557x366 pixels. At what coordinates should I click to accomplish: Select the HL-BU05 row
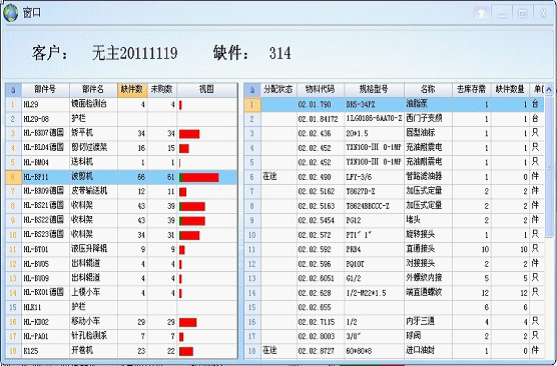coord(121,264)
